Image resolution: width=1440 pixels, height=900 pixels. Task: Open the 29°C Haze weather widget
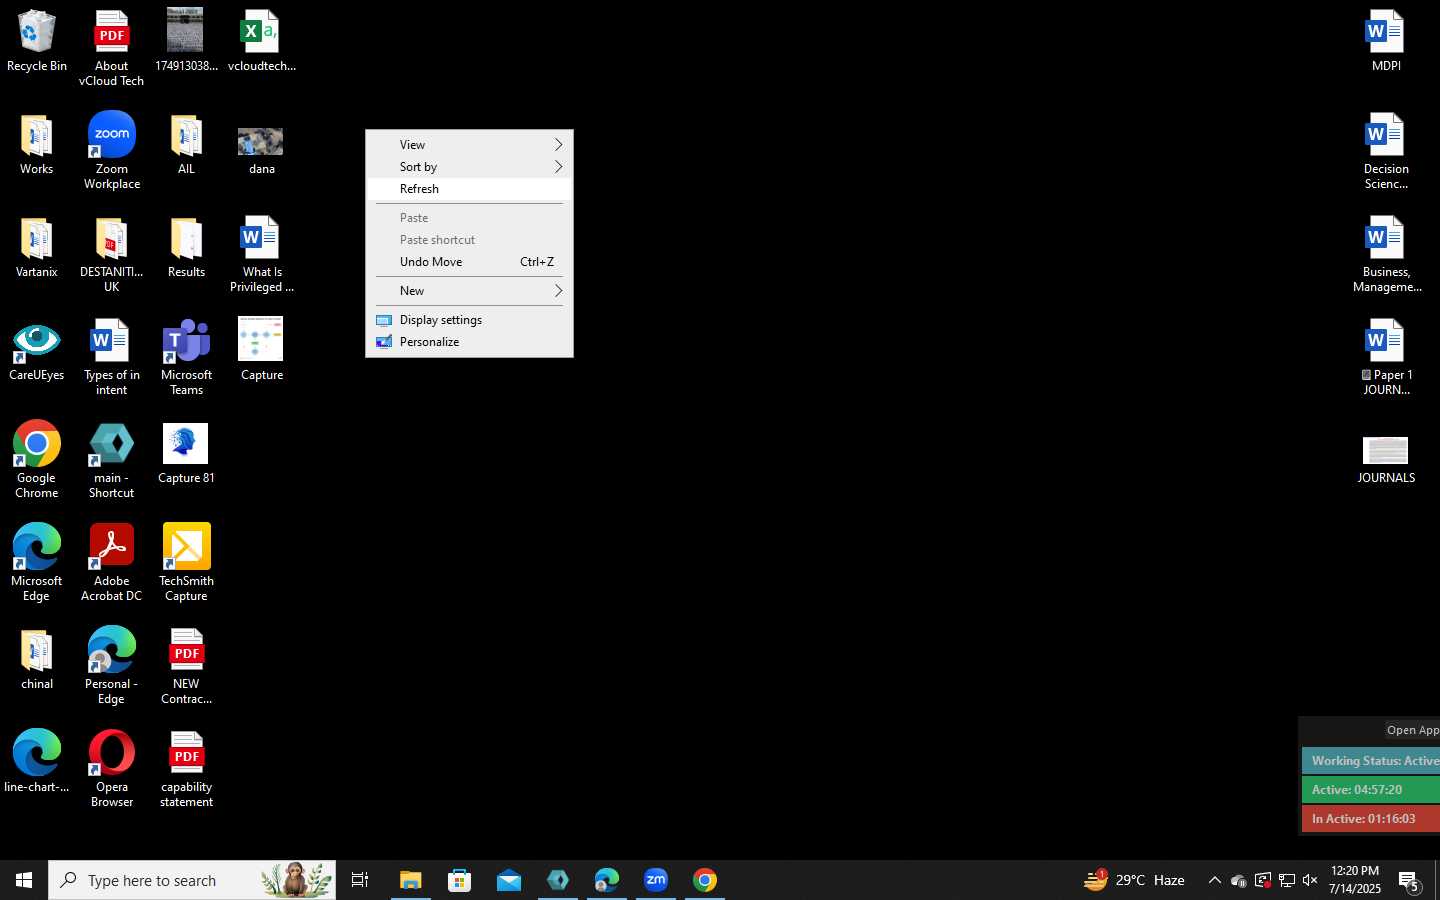(x=1134, y=880)
